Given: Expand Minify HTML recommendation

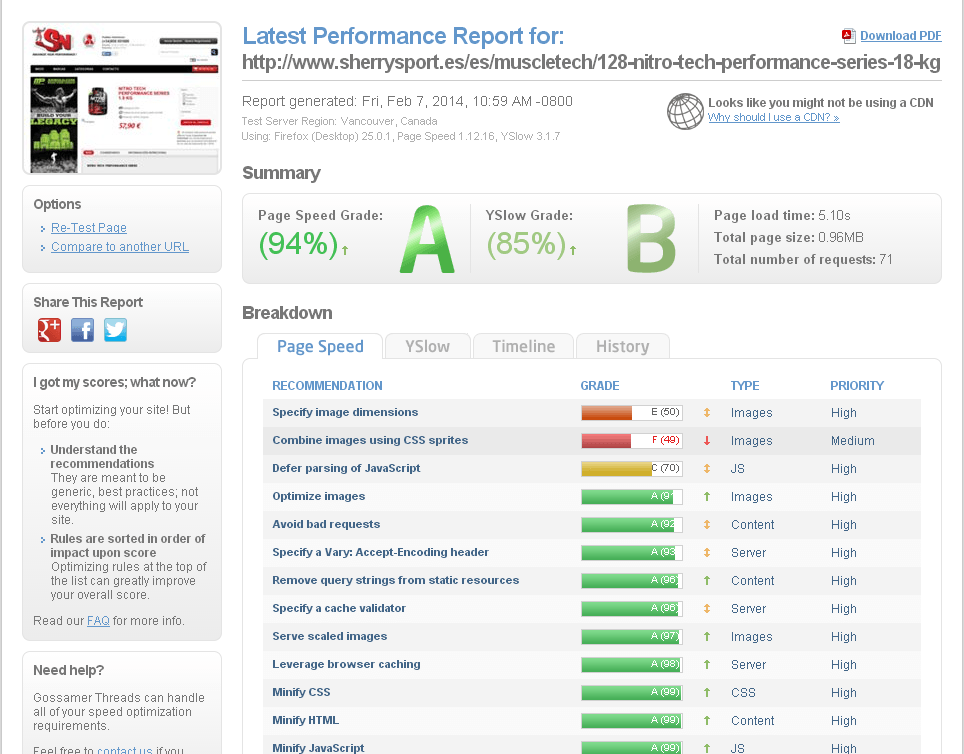Looking at the screenshot, I should [306, 720].
